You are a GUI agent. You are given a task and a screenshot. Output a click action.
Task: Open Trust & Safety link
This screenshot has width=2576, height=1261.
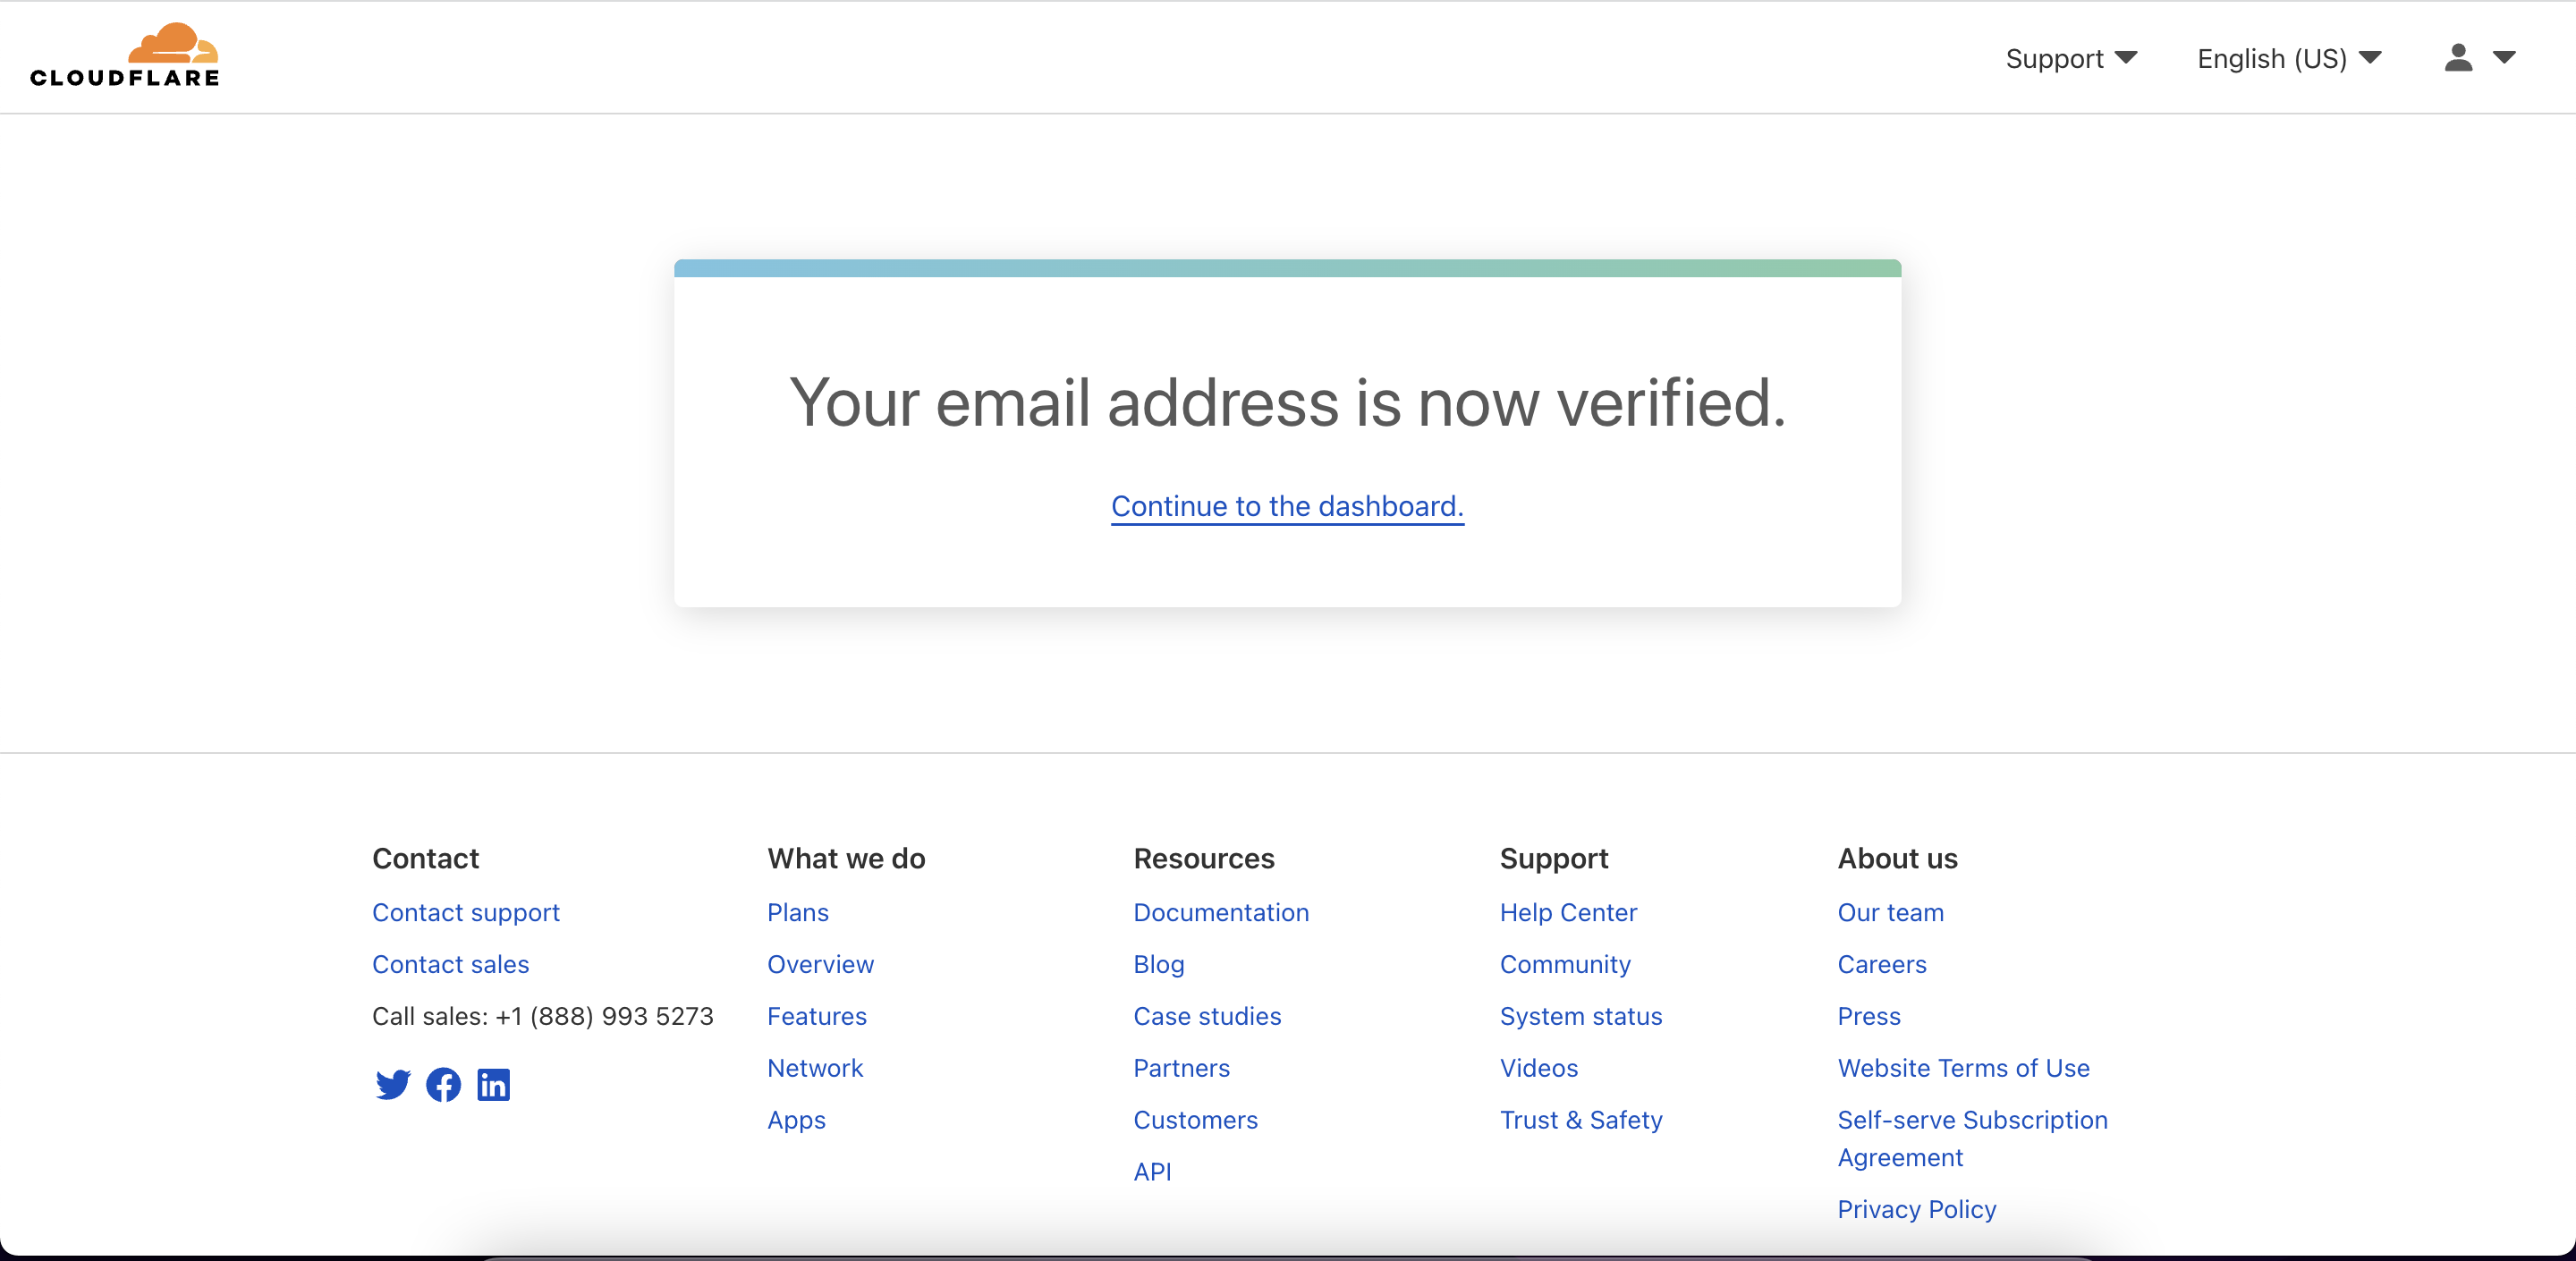(1580, 1120)
